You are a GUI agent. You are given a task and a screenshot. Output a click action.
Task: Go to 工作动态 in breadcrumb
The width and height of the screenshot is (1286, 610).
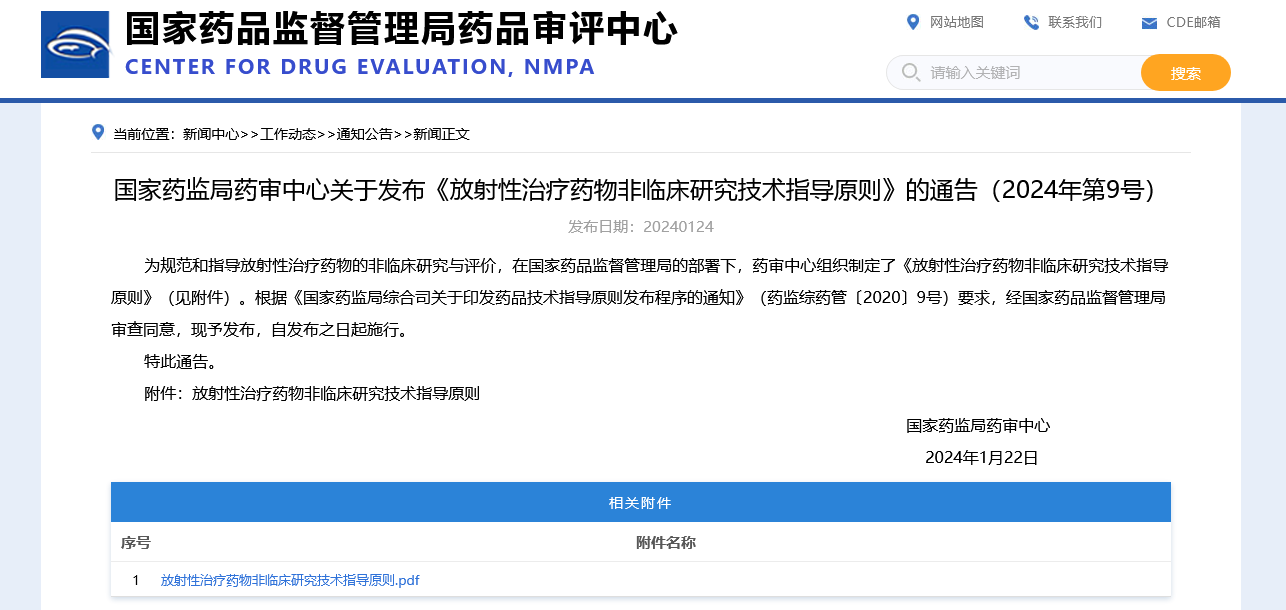pos(288,134)
